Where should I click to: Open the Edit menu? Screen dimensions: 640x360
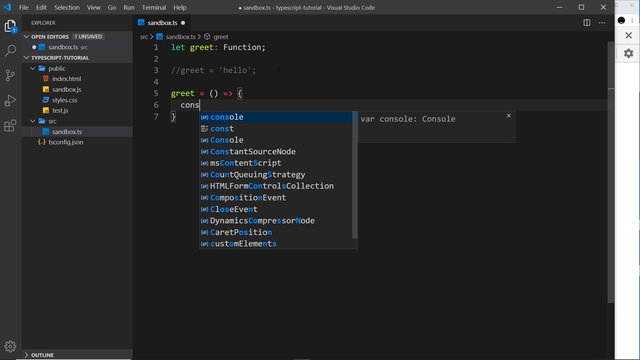click(x=41, y=7)
